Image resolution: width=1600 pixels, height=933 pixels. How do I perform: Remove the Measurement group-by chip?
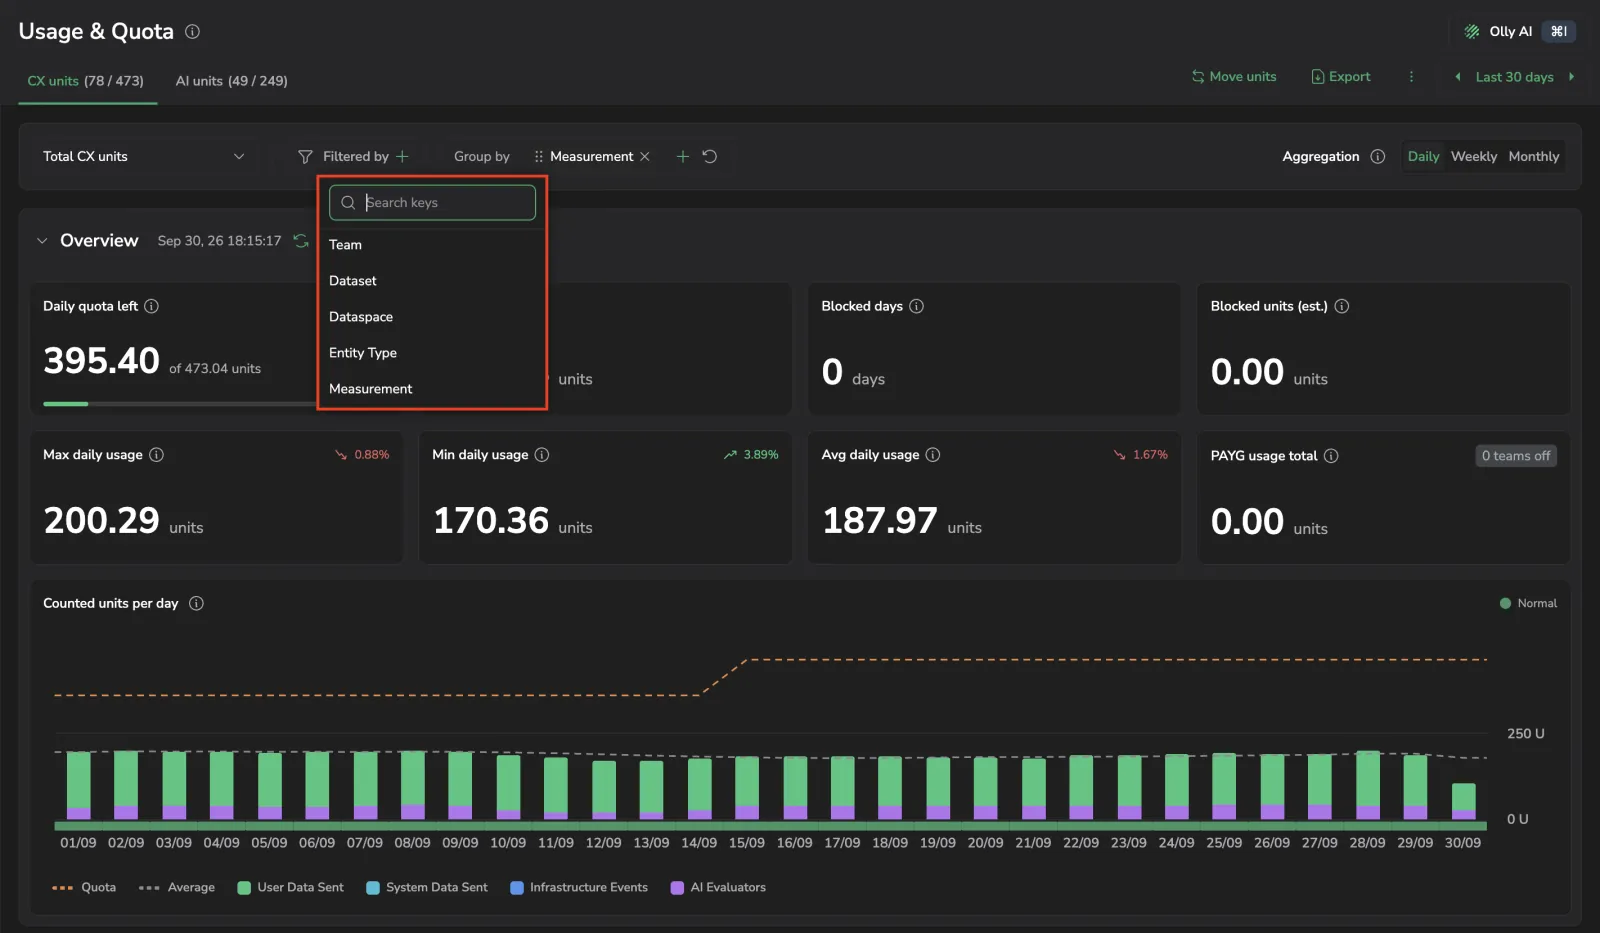645,157
